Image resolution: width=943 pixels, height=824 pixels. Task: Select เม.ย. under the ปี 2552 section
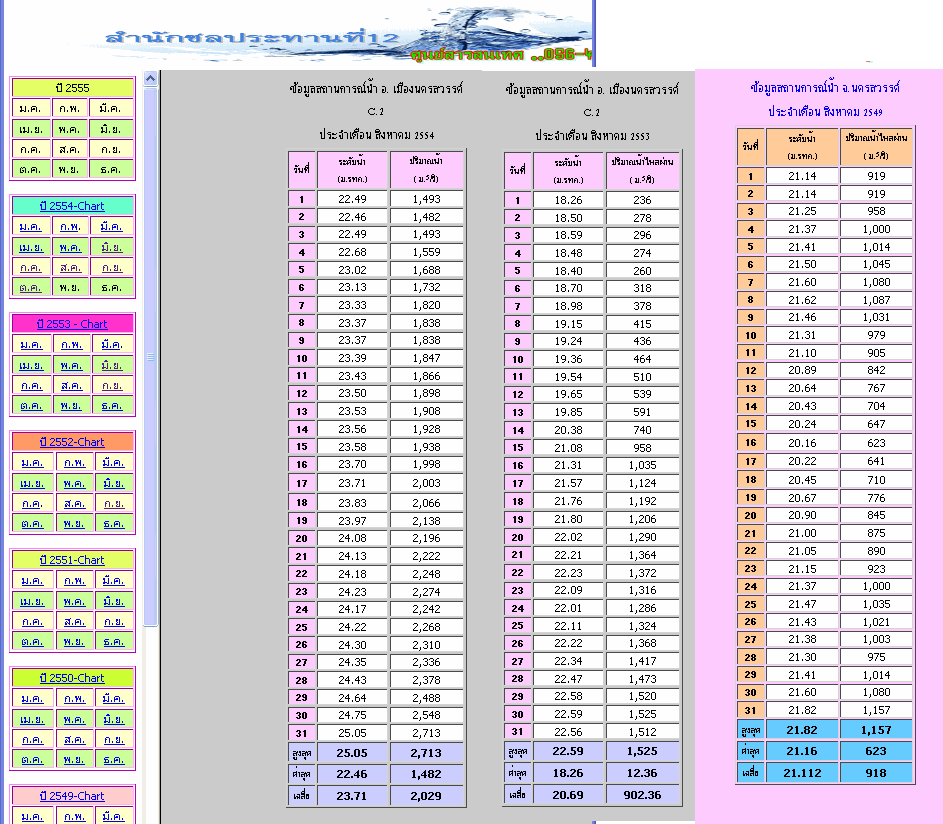[x=32, y=483]
